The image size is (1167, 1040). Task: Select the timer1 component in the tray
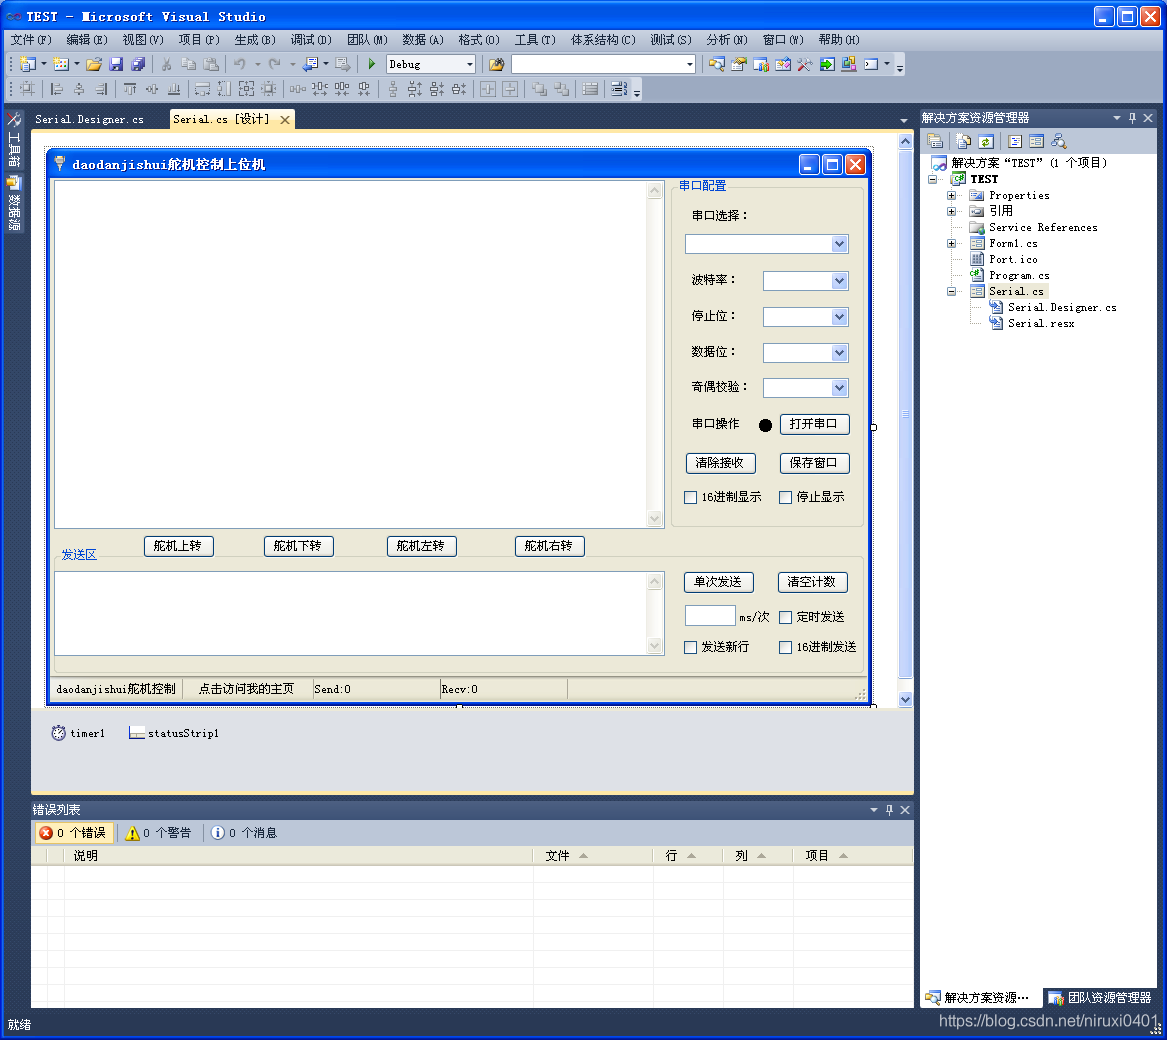coord(78,733)
